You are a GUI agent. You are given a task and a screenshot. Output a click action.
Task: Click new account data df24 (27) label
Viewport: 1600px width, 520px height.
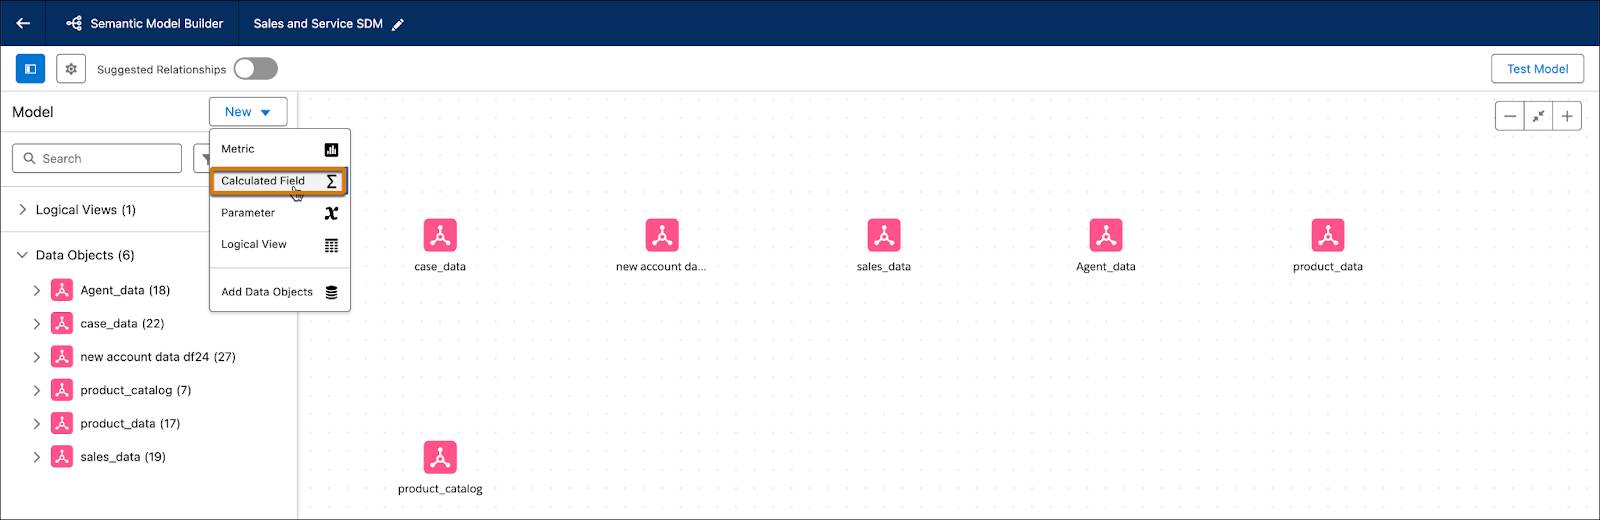pyautogui.click(x=158, y=356)
